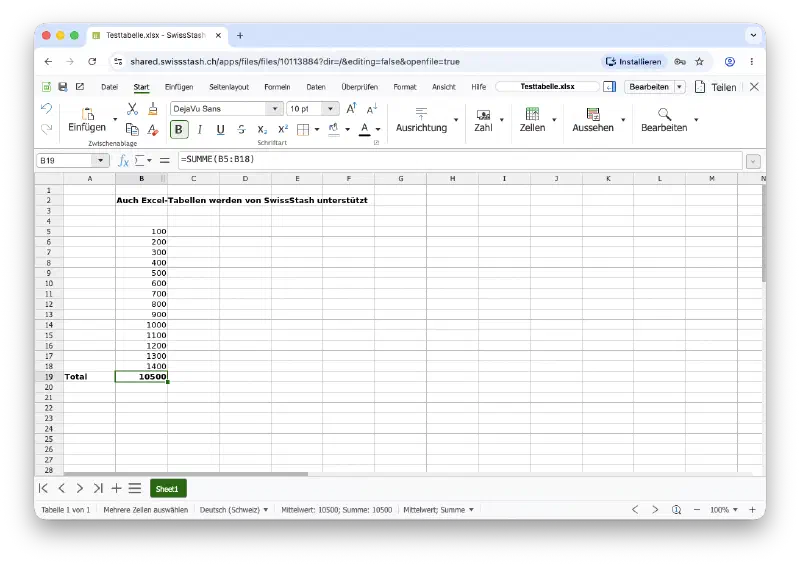800x565 pixels.
Task: Apply font color A swatch
Action: (x=364, y=130)
